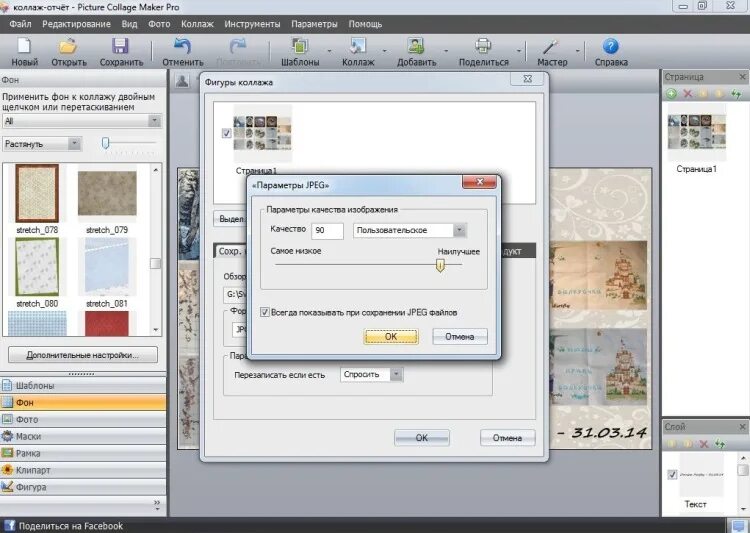Viewport: 750px width, 533px height.
Task: Toggle the Страница1 checkbox in Фигуры коллажа dialog
Action: pyautogui.click(x=227, y=133)
